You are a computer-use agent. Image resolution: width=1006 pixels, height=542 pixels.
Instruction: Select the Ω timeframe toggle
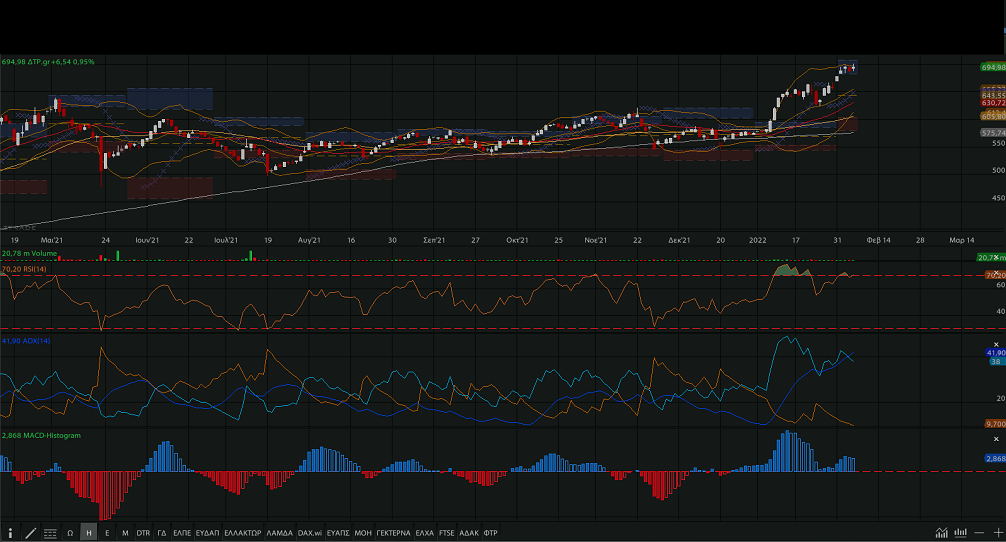pos(70,533)
